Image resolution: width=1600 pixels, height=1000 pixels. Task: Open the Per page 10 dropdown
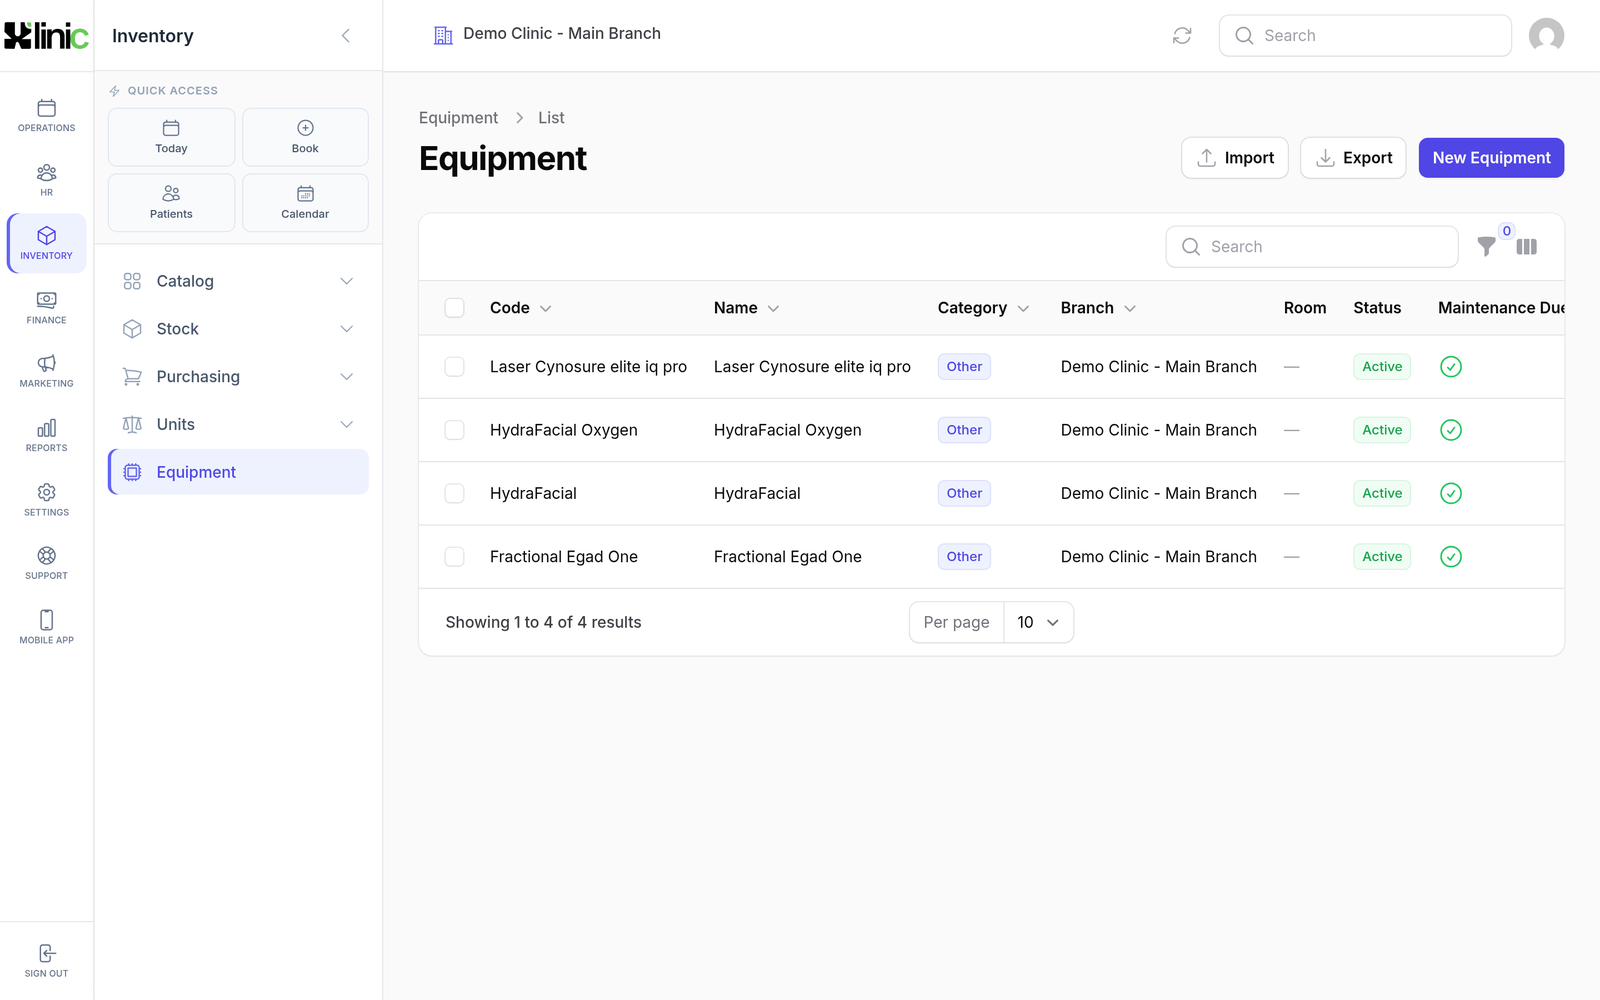tap(1038, 622)
